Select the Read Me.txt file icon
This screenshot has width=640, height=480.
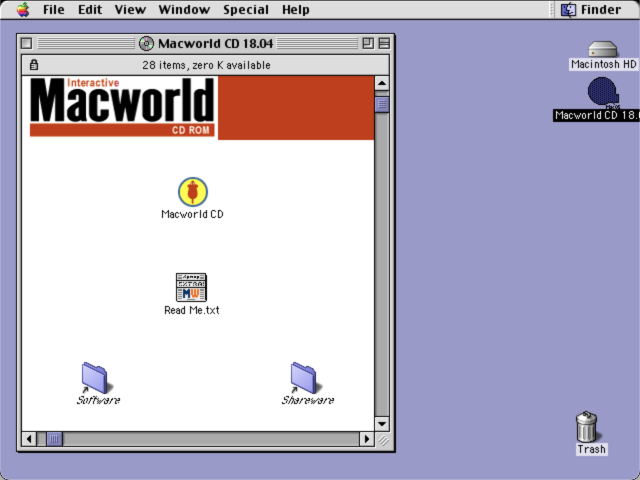coord(191,287)
